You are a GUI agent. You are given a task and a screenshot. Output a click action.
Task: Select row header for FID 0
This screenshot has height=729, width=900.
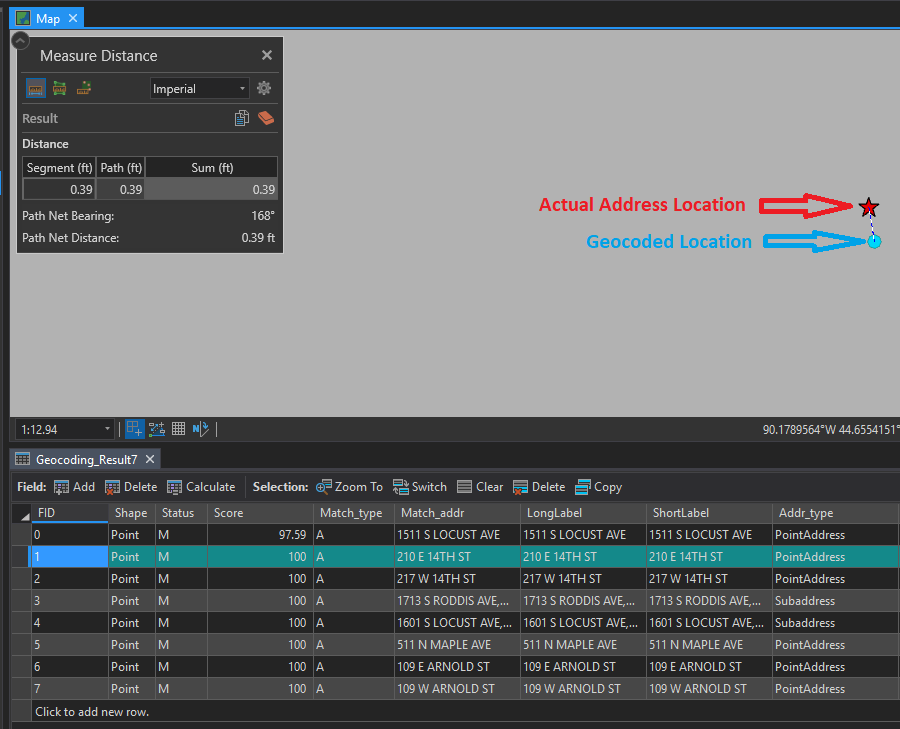(21, 535)
